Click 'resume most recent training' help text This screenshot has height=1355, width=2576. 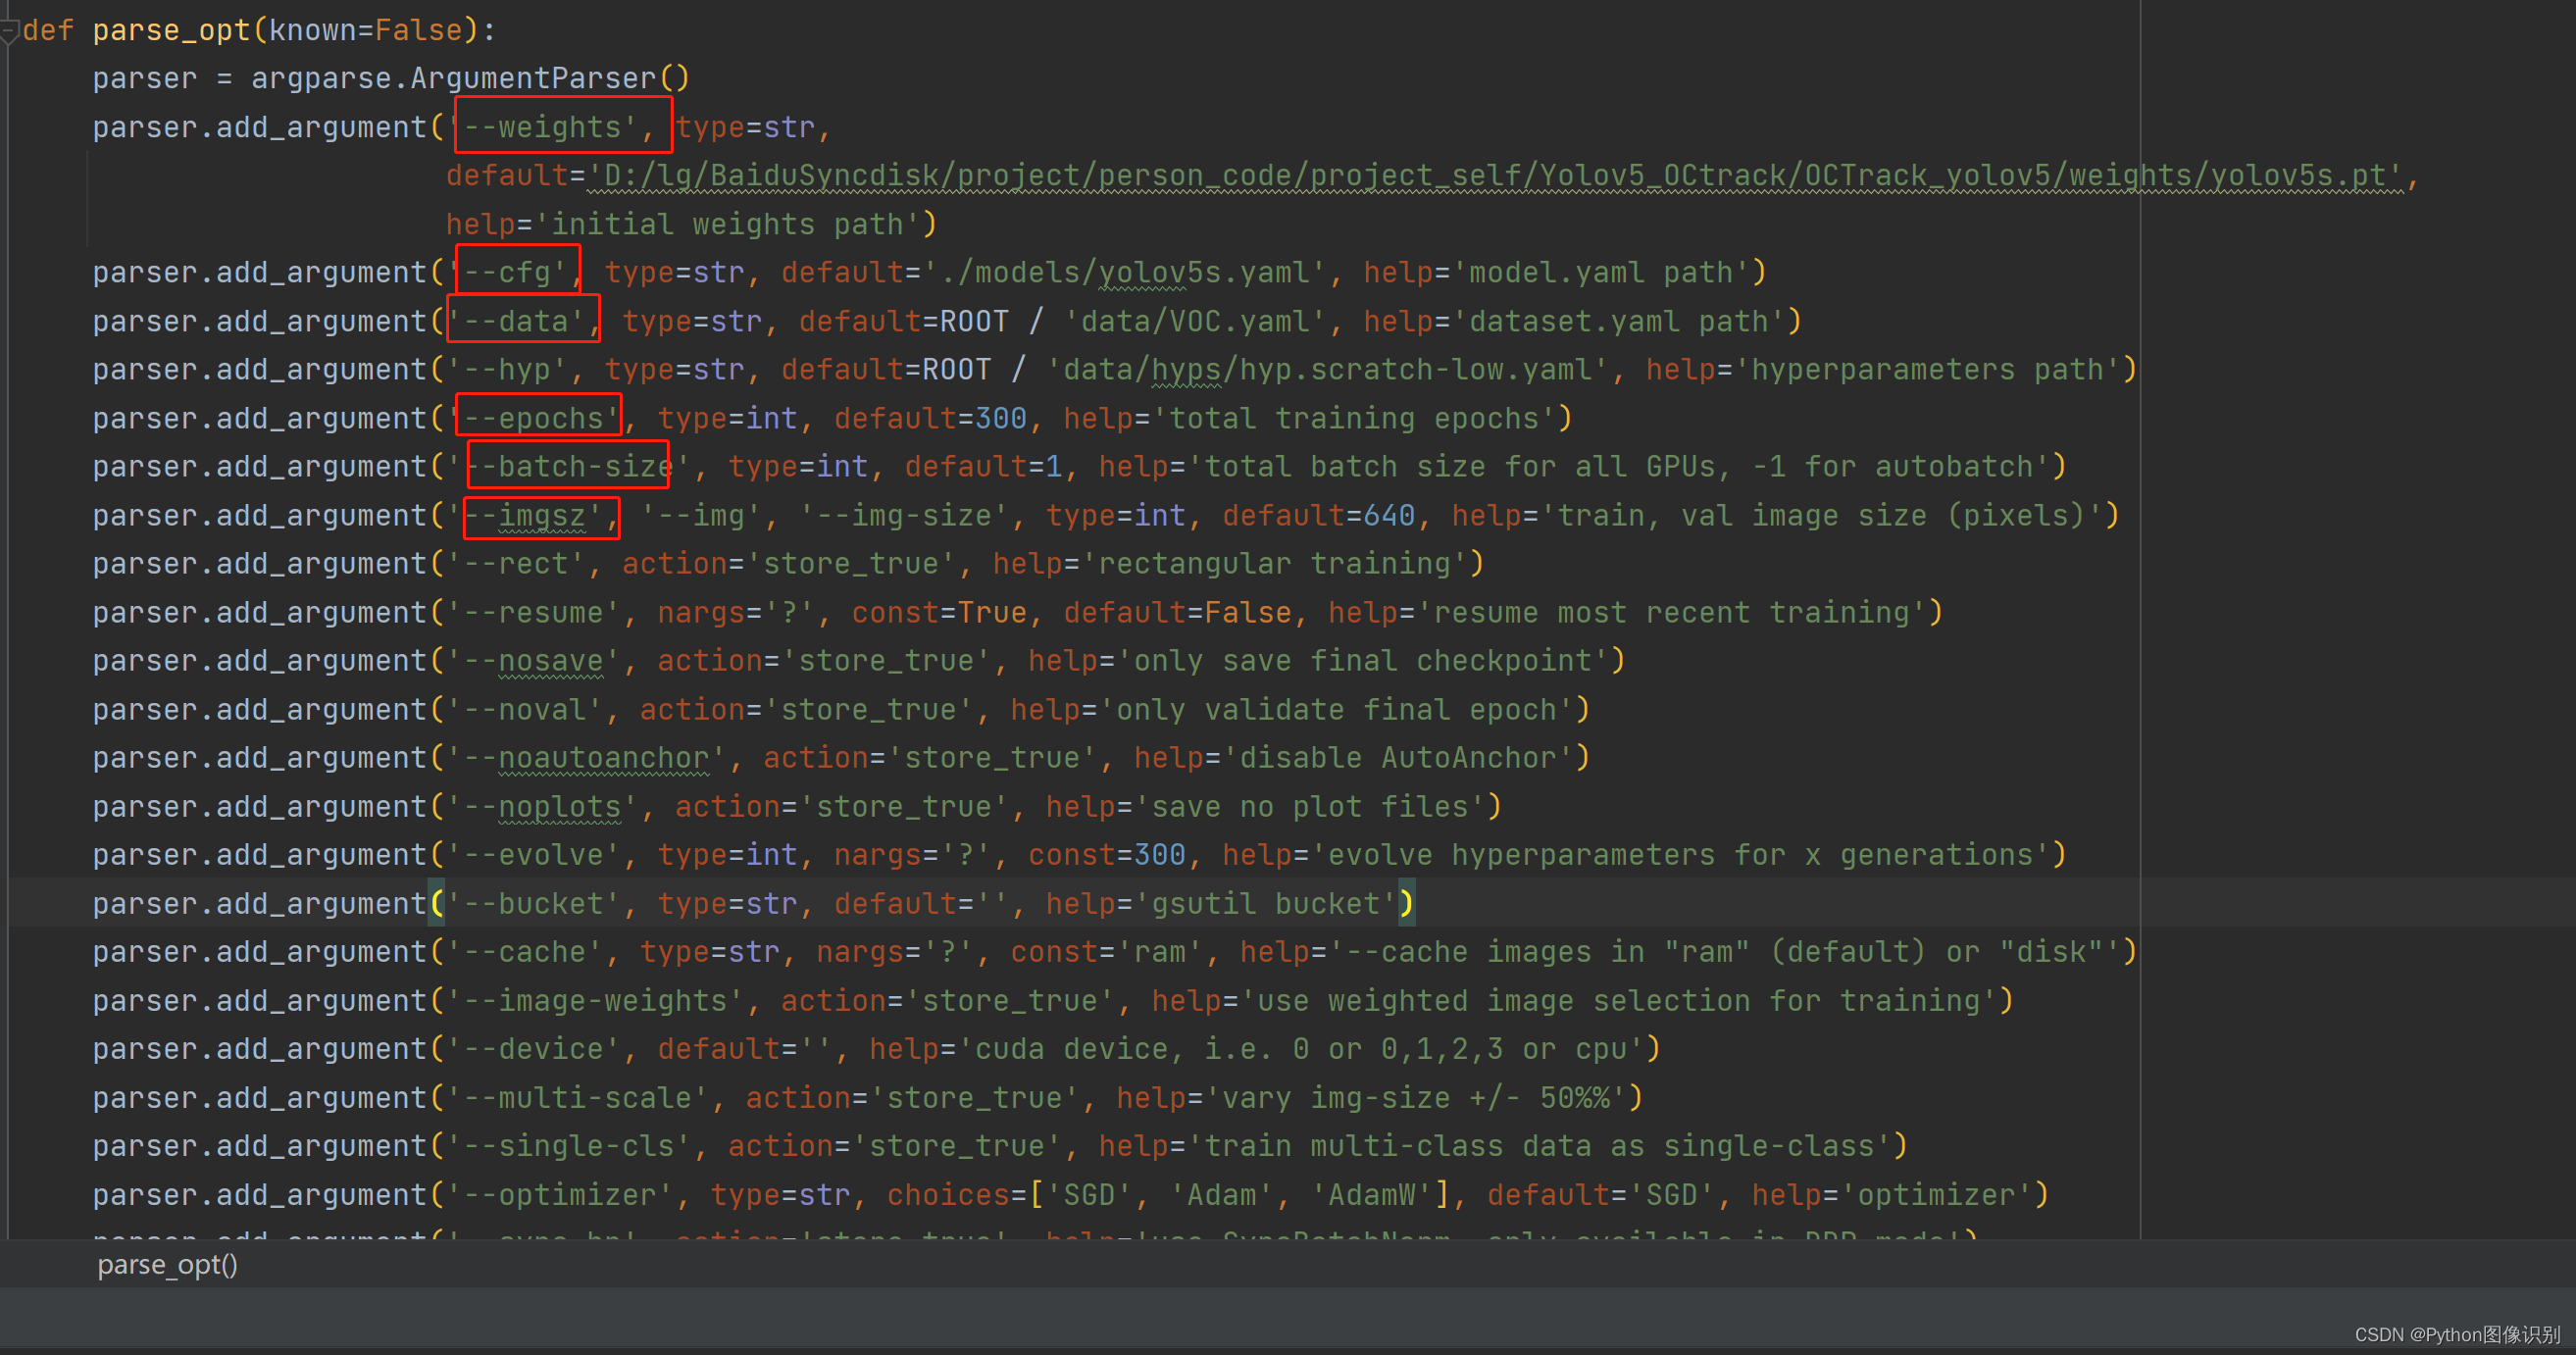pyautogui.click(x=1672, y=612)
